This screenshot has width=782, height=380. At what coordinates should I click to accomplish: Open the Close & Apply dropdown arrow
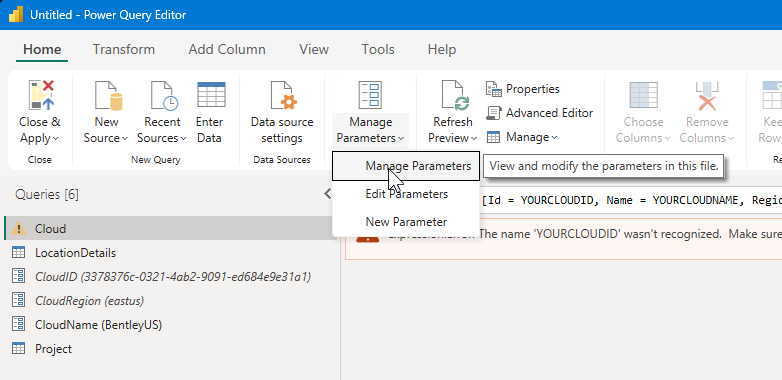click(x=55, y=139)
